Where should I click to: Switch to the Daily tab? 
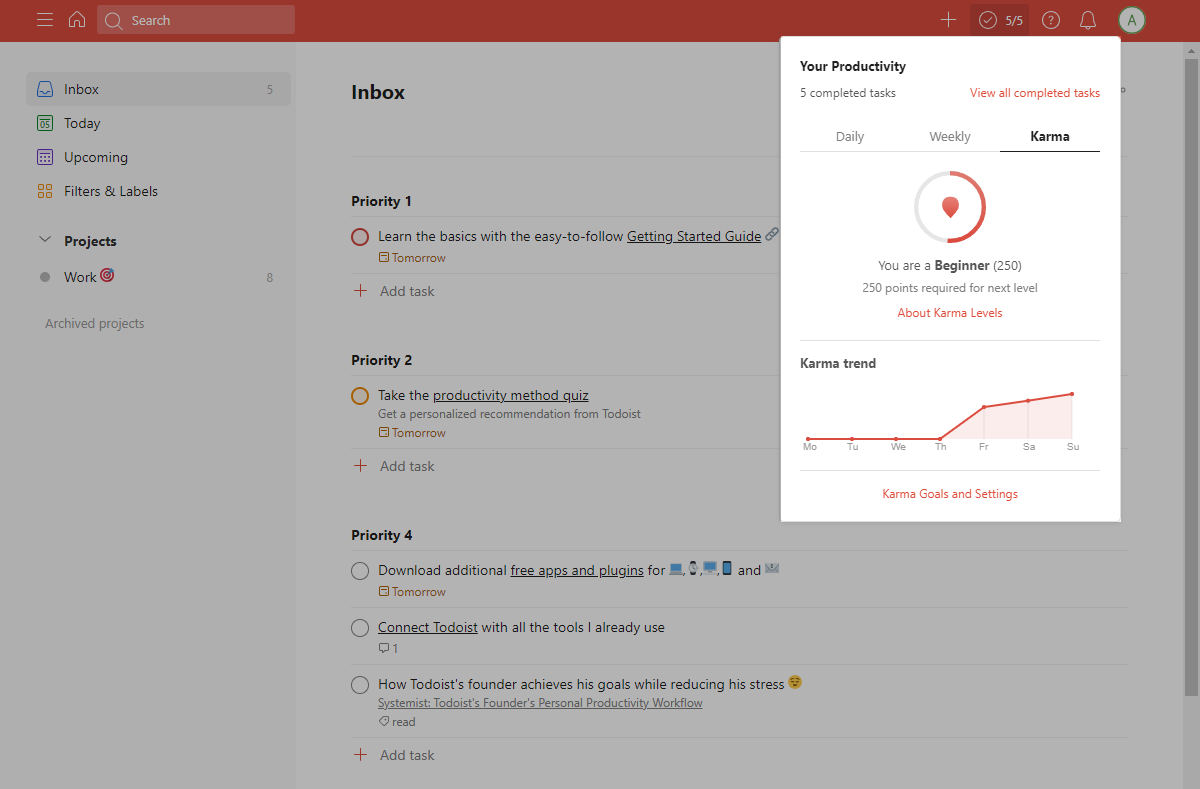click(850, 137)
